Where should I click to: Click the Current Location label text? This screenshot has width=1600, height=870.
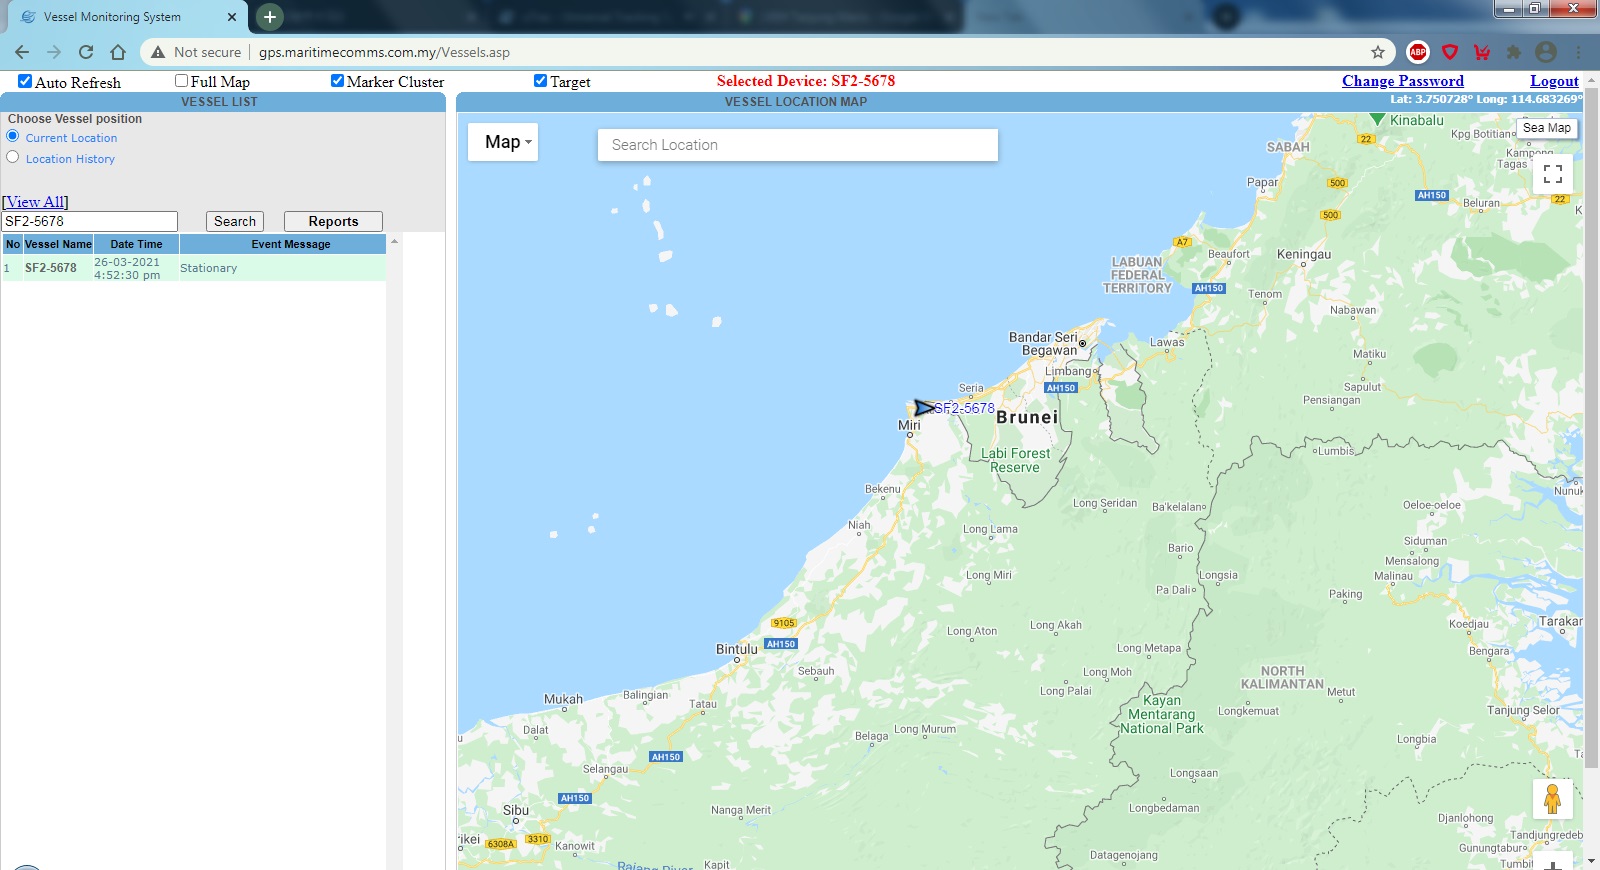71,138
